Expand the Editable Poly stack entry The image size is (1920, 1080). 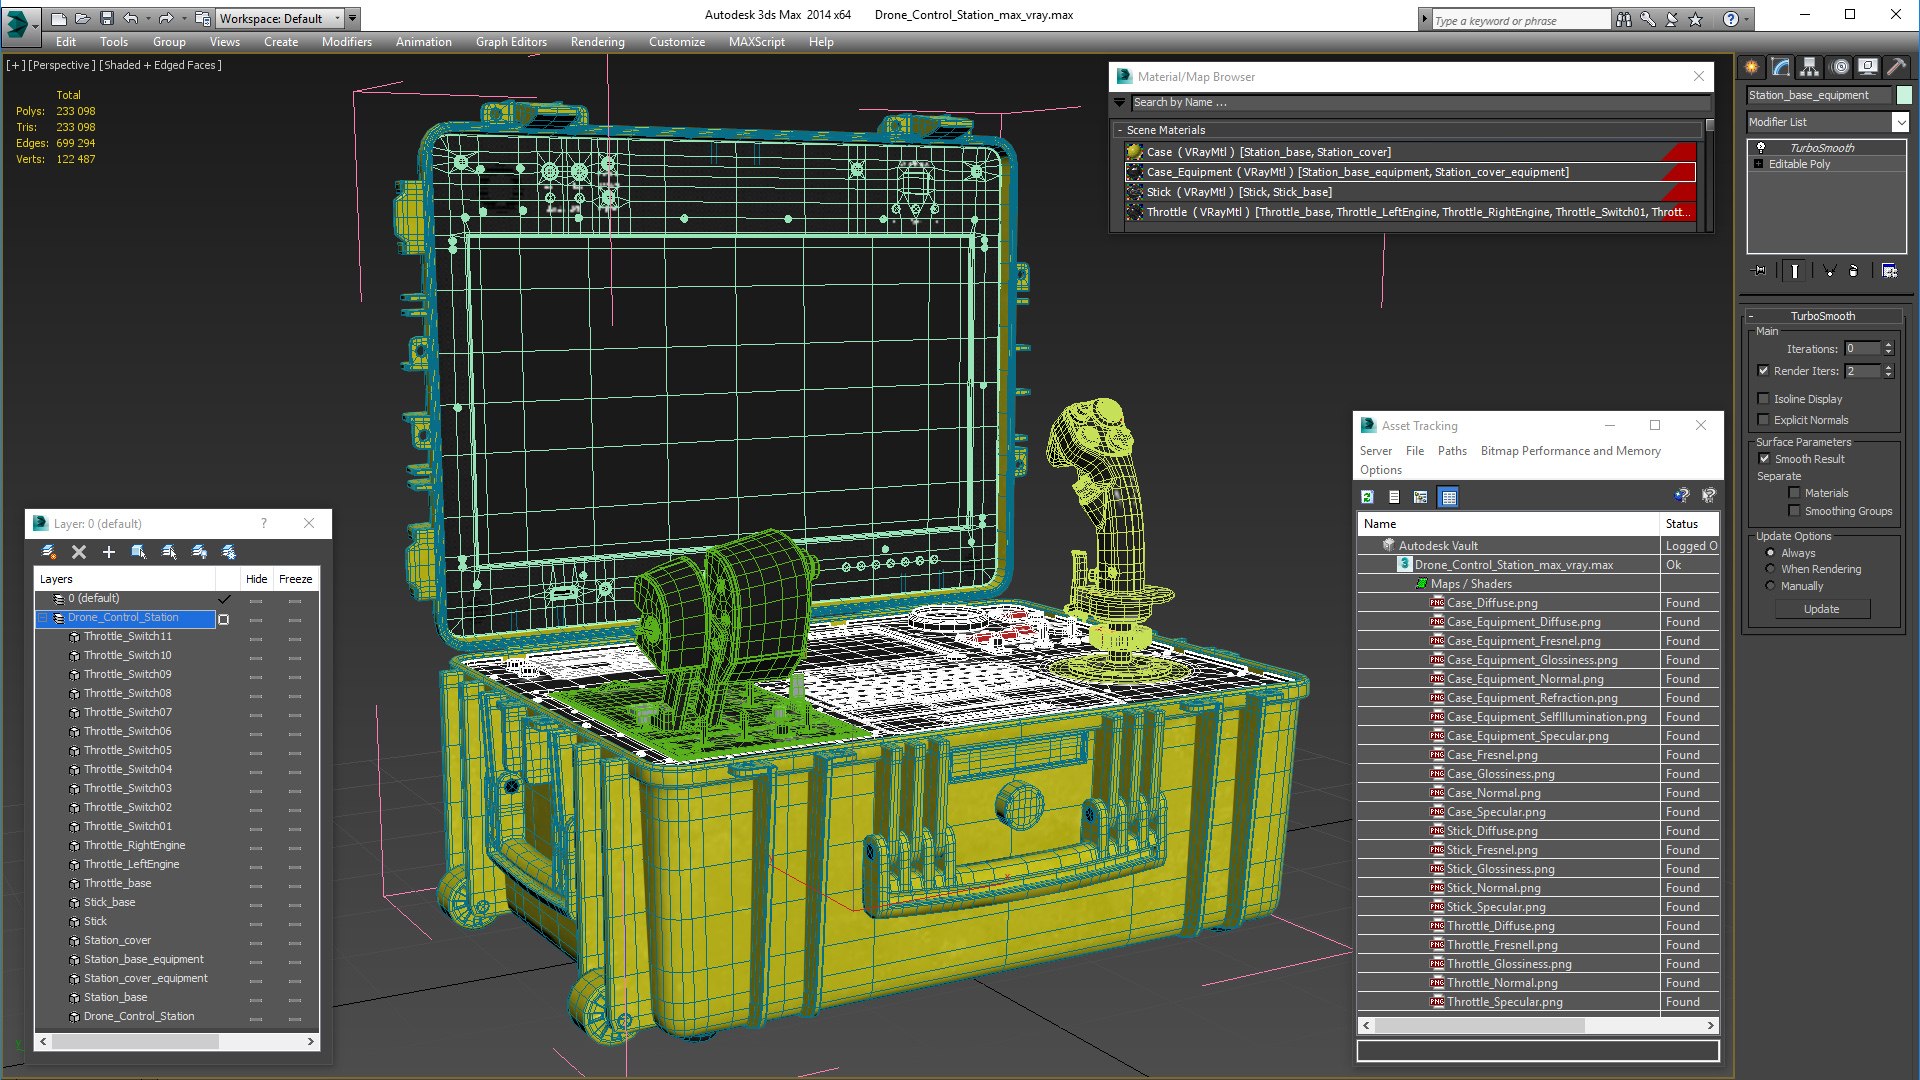pos(1759,164)
